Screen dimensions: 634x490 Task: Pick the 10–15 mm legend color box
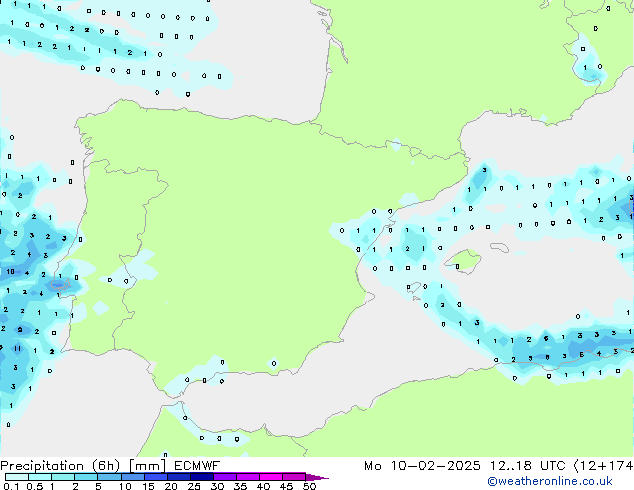tap(133, 477)
